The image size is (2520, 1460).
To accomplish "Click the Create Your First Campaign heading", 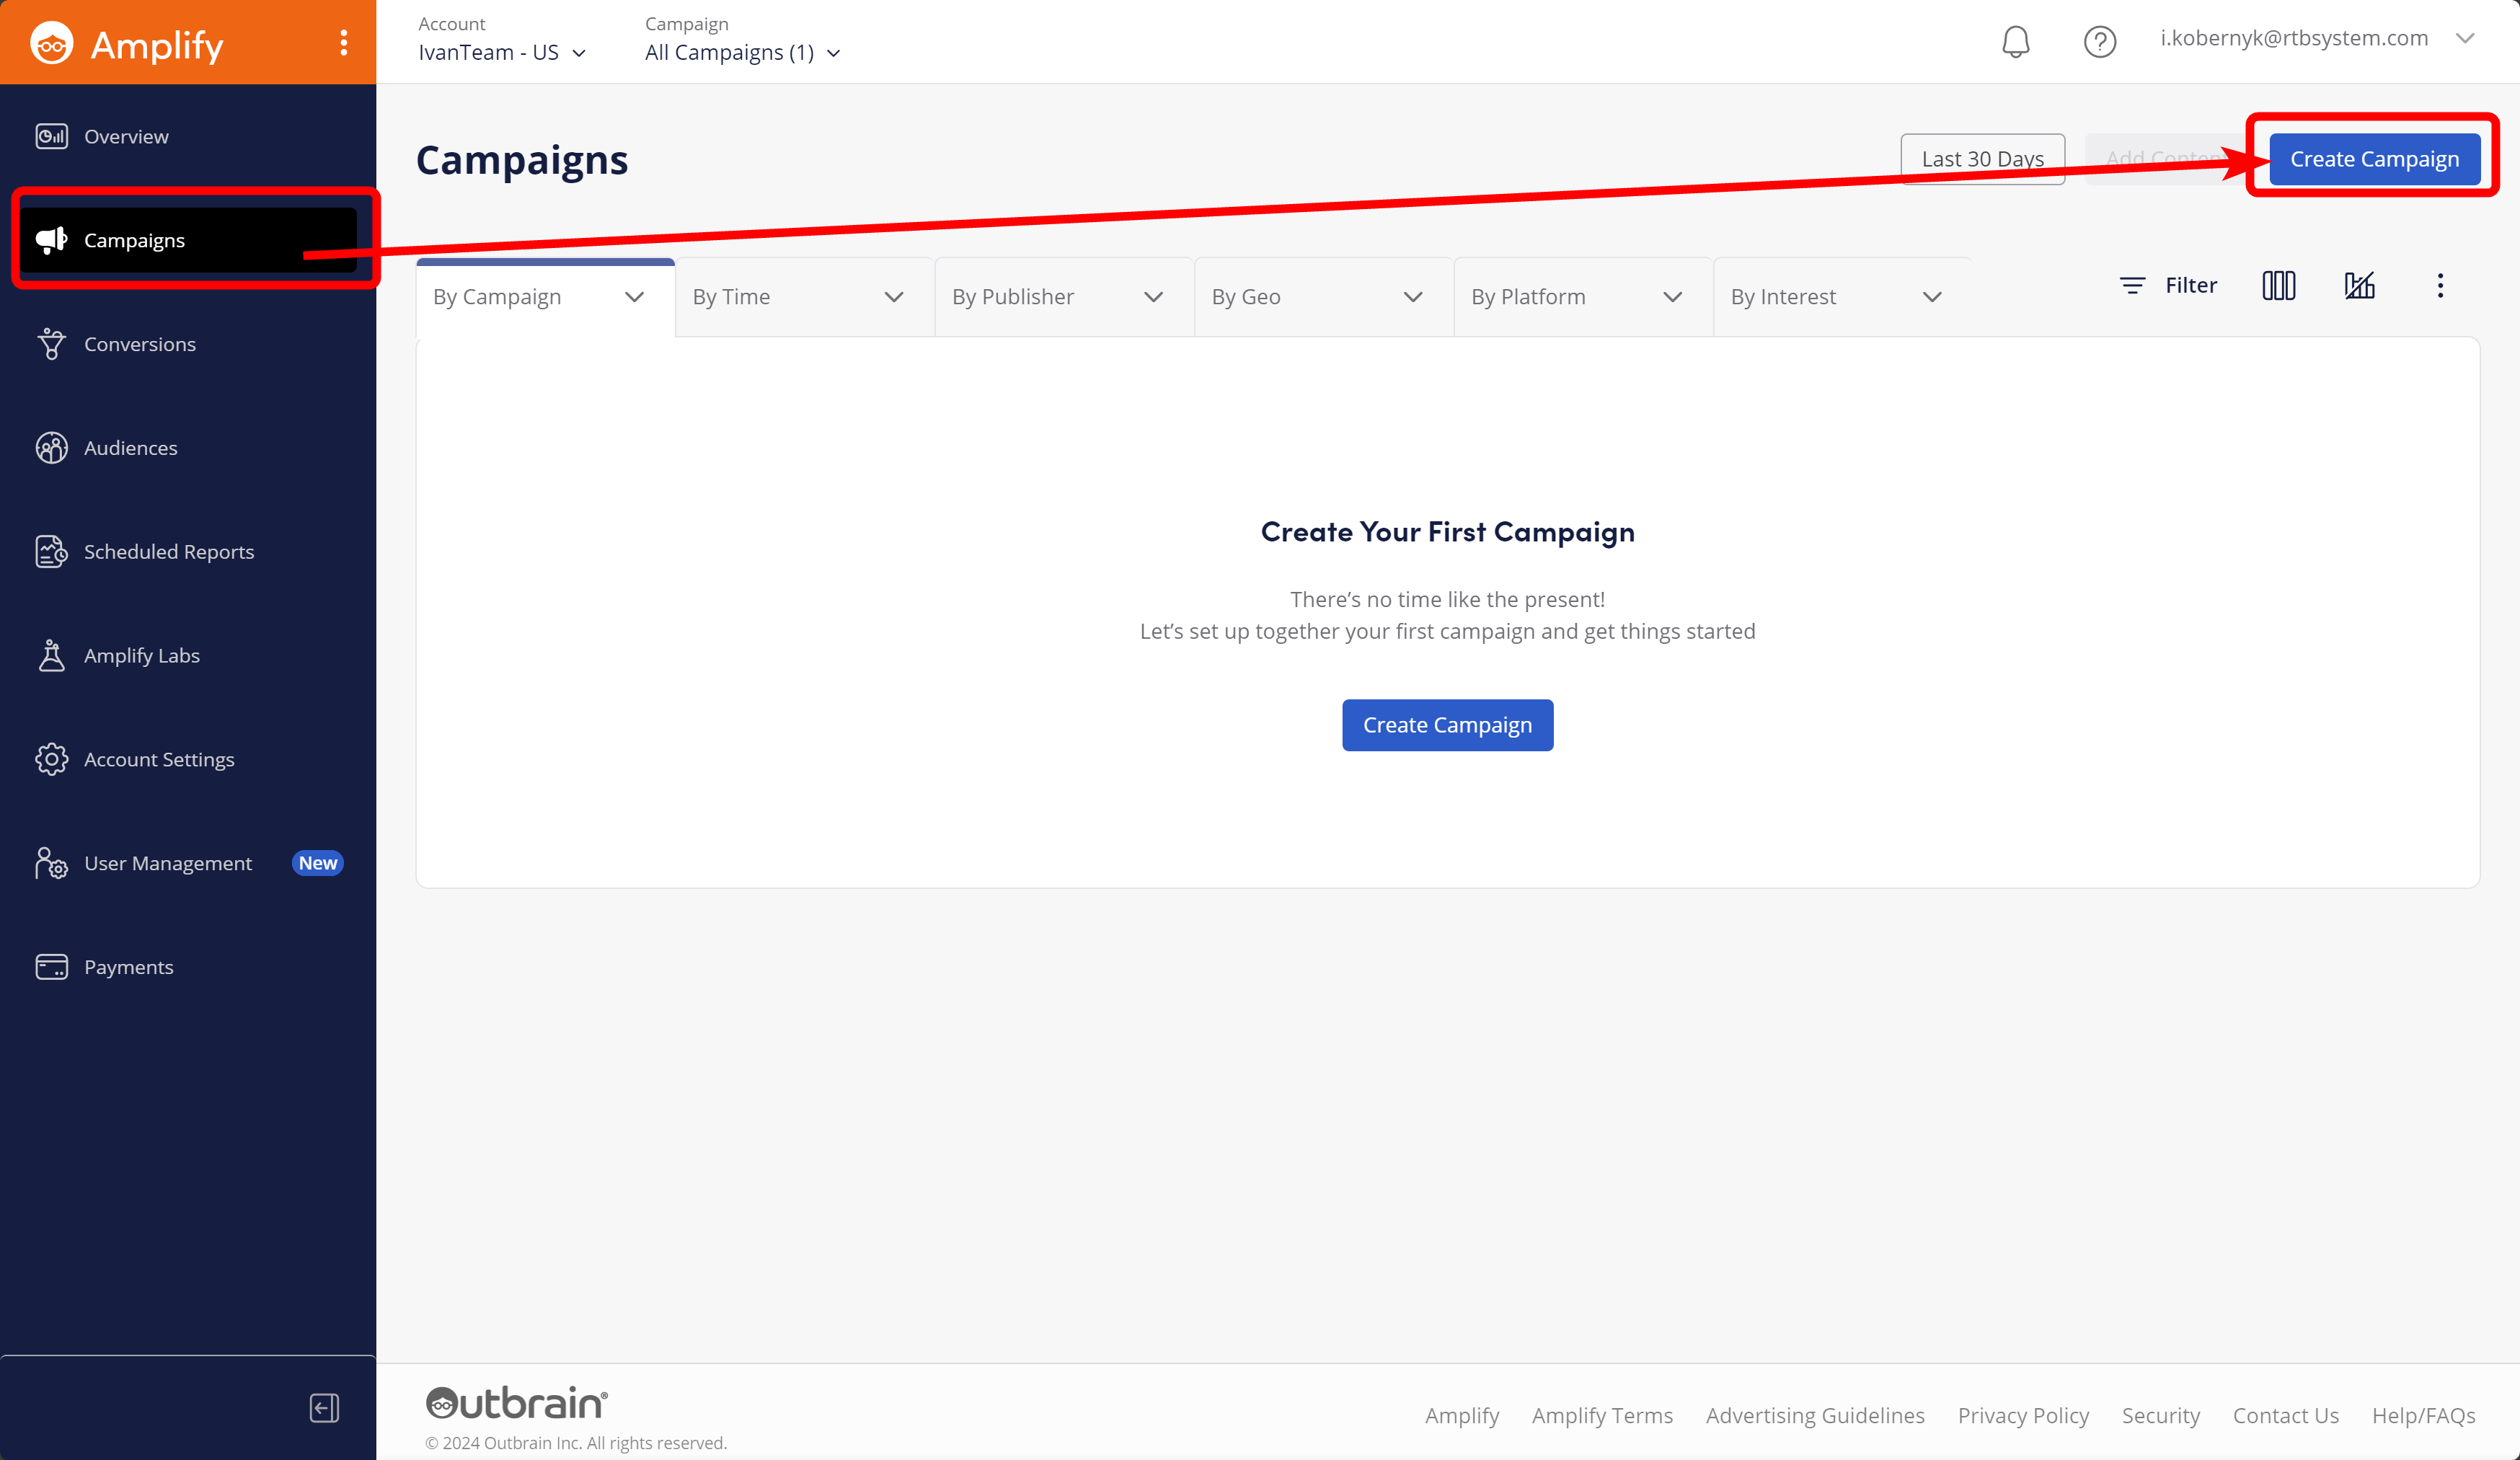I will [x=1447, y=532].
